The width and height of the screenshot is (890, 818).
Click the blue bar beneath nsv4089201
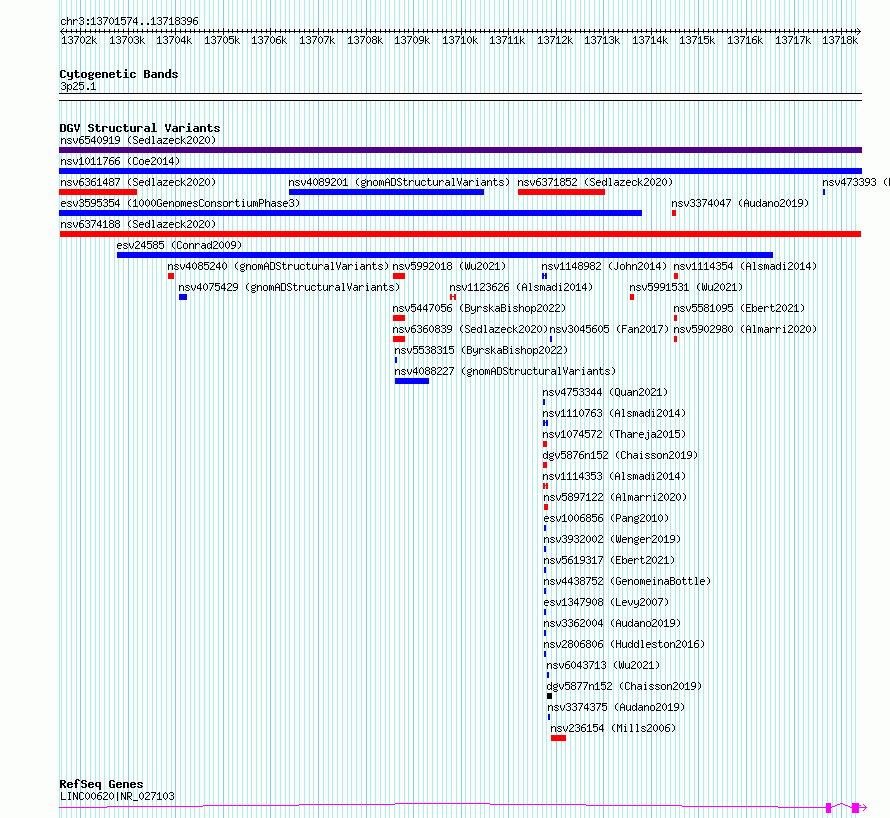tap(387, 192)
